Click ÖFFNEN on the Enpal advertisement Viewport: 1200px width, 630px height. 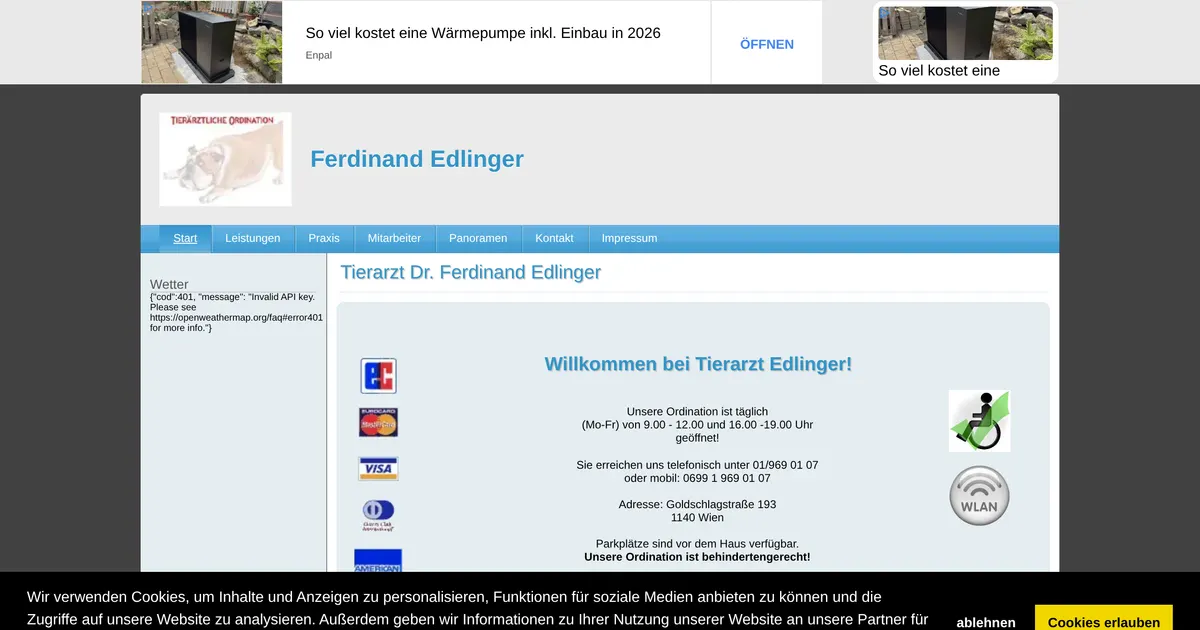766,43
